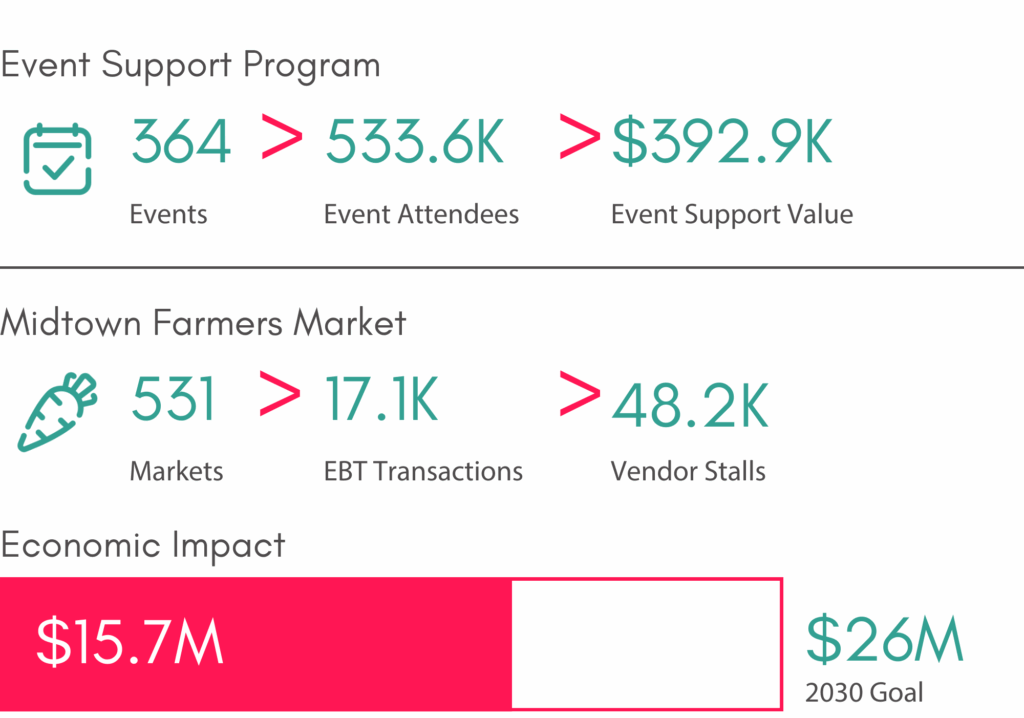Click the 531 Markets number
Viewport: 1024px width, 718px height.
[173, 400]
